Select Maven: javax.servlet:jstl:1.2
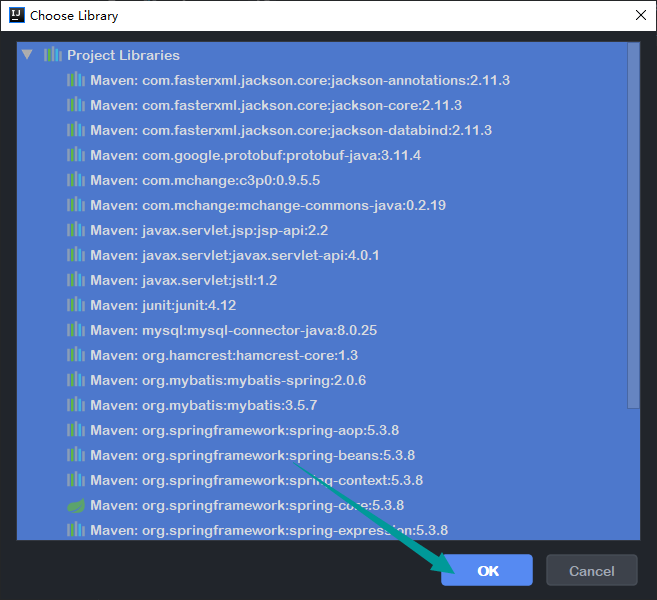657x600 pixels. coord(184,280)
